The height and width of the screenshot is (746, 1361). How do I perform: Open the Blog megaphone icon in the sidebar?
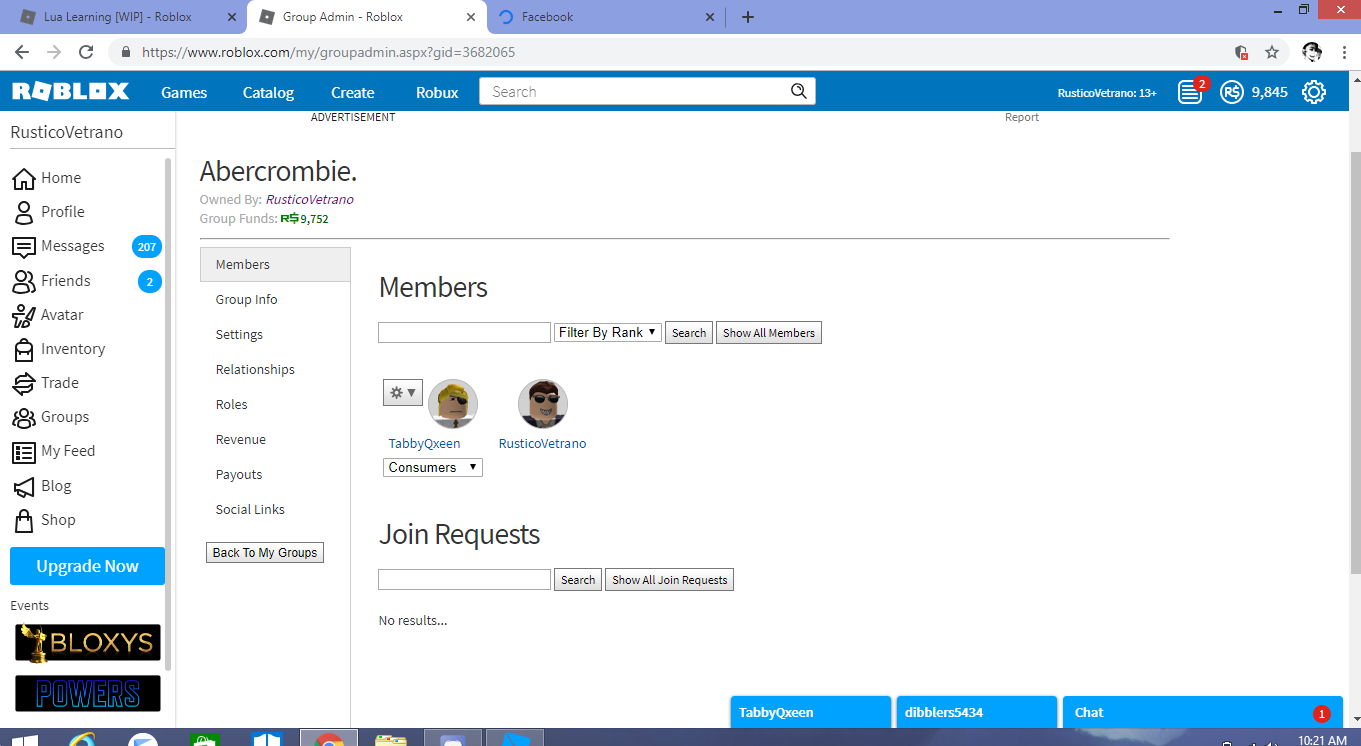coord(23,486)
